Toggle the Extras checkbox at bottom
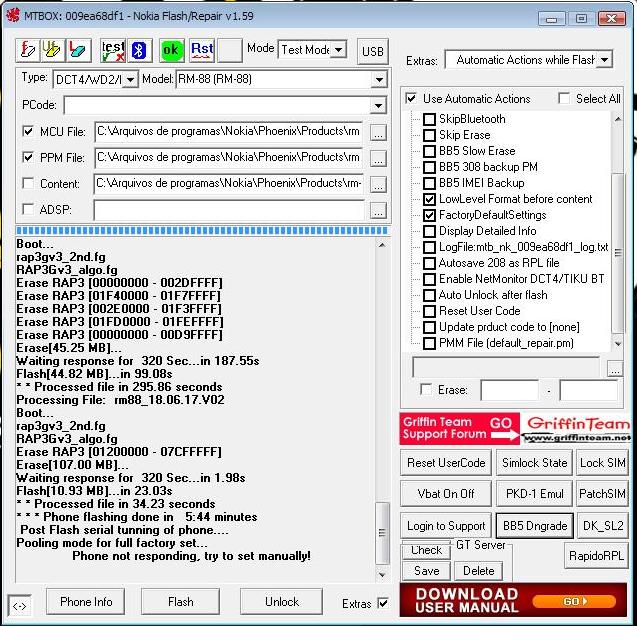The image size is (637, 626). (383, 603)
